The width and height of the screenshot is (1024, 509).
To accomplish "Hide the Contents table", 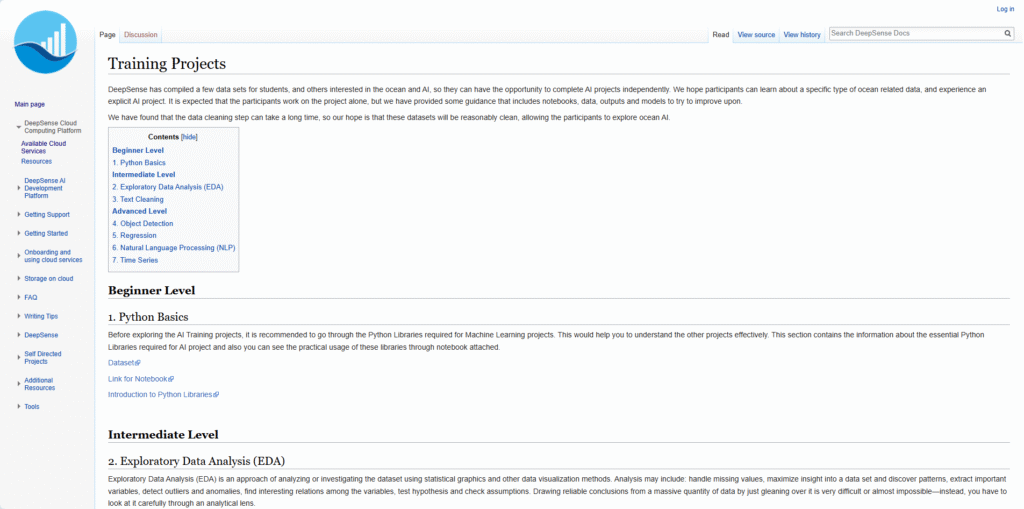I will point(189,137).
